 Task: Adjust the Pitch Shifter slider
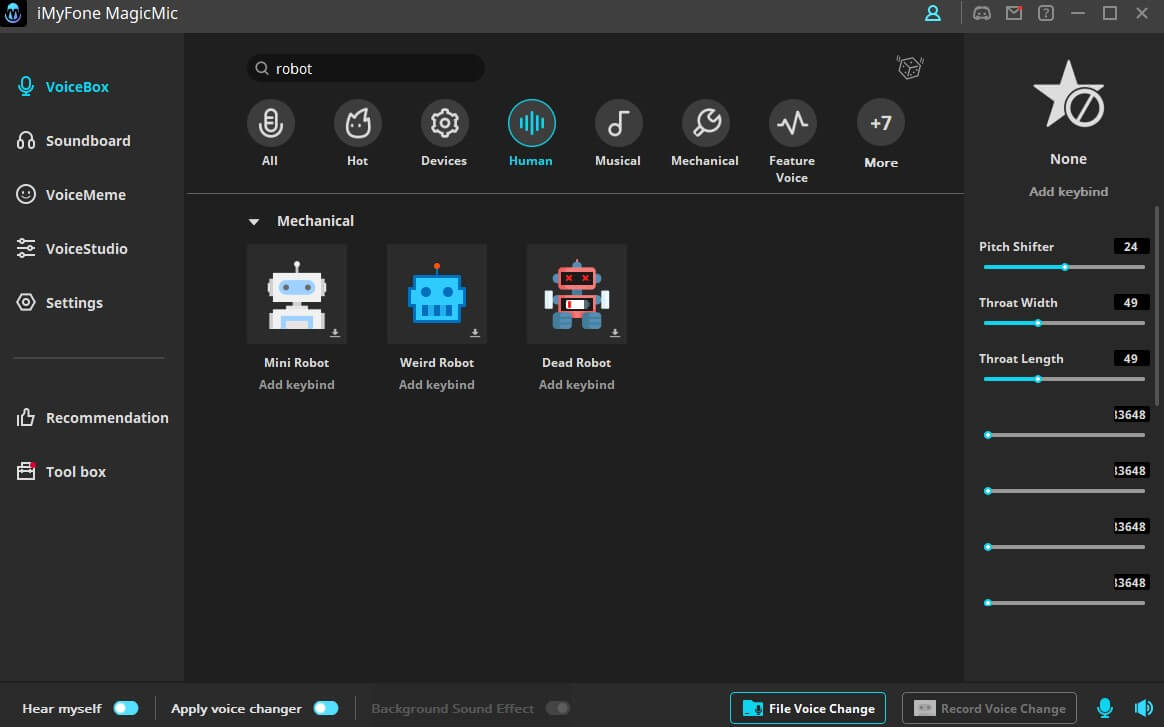1064,267
